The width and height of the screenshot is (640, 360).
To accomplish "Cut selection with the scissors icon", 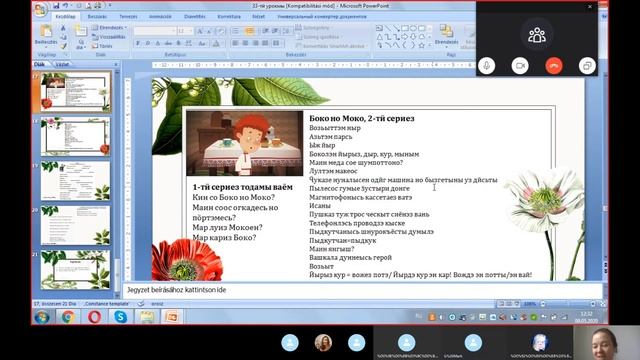I will point(63,28).
